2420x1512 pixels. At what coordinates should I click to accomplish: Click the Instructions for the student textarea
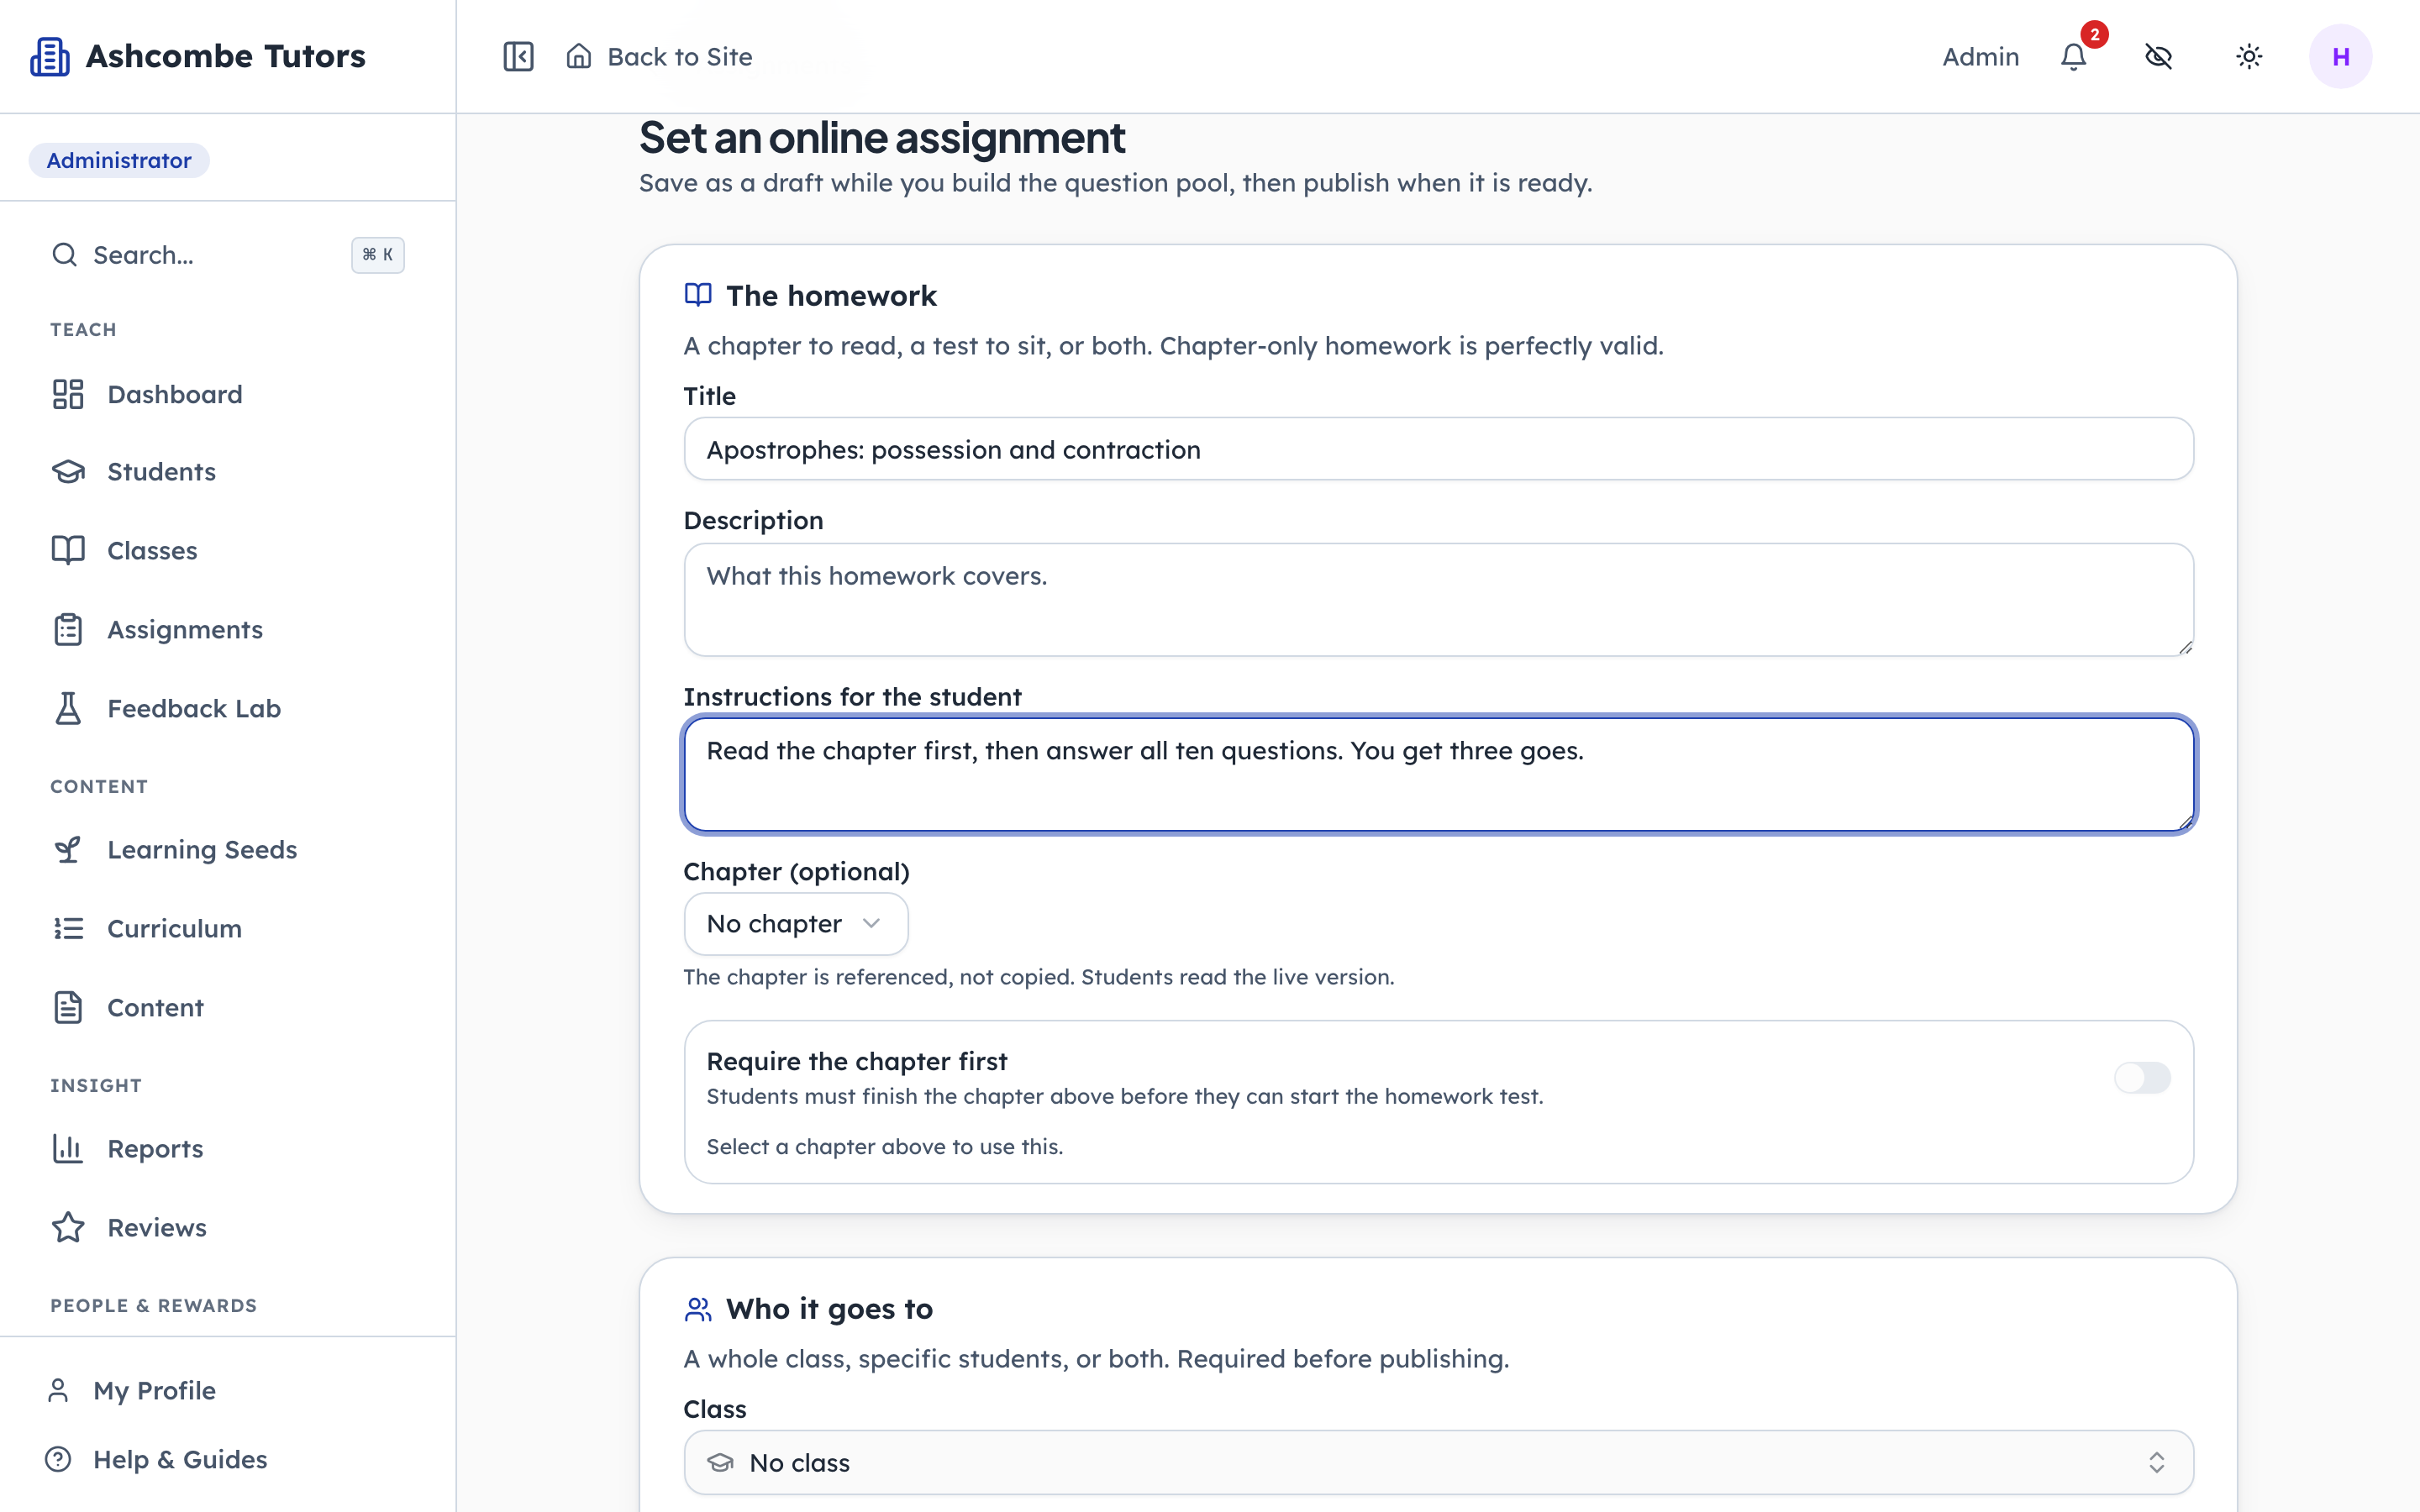tap(1438, 774)
